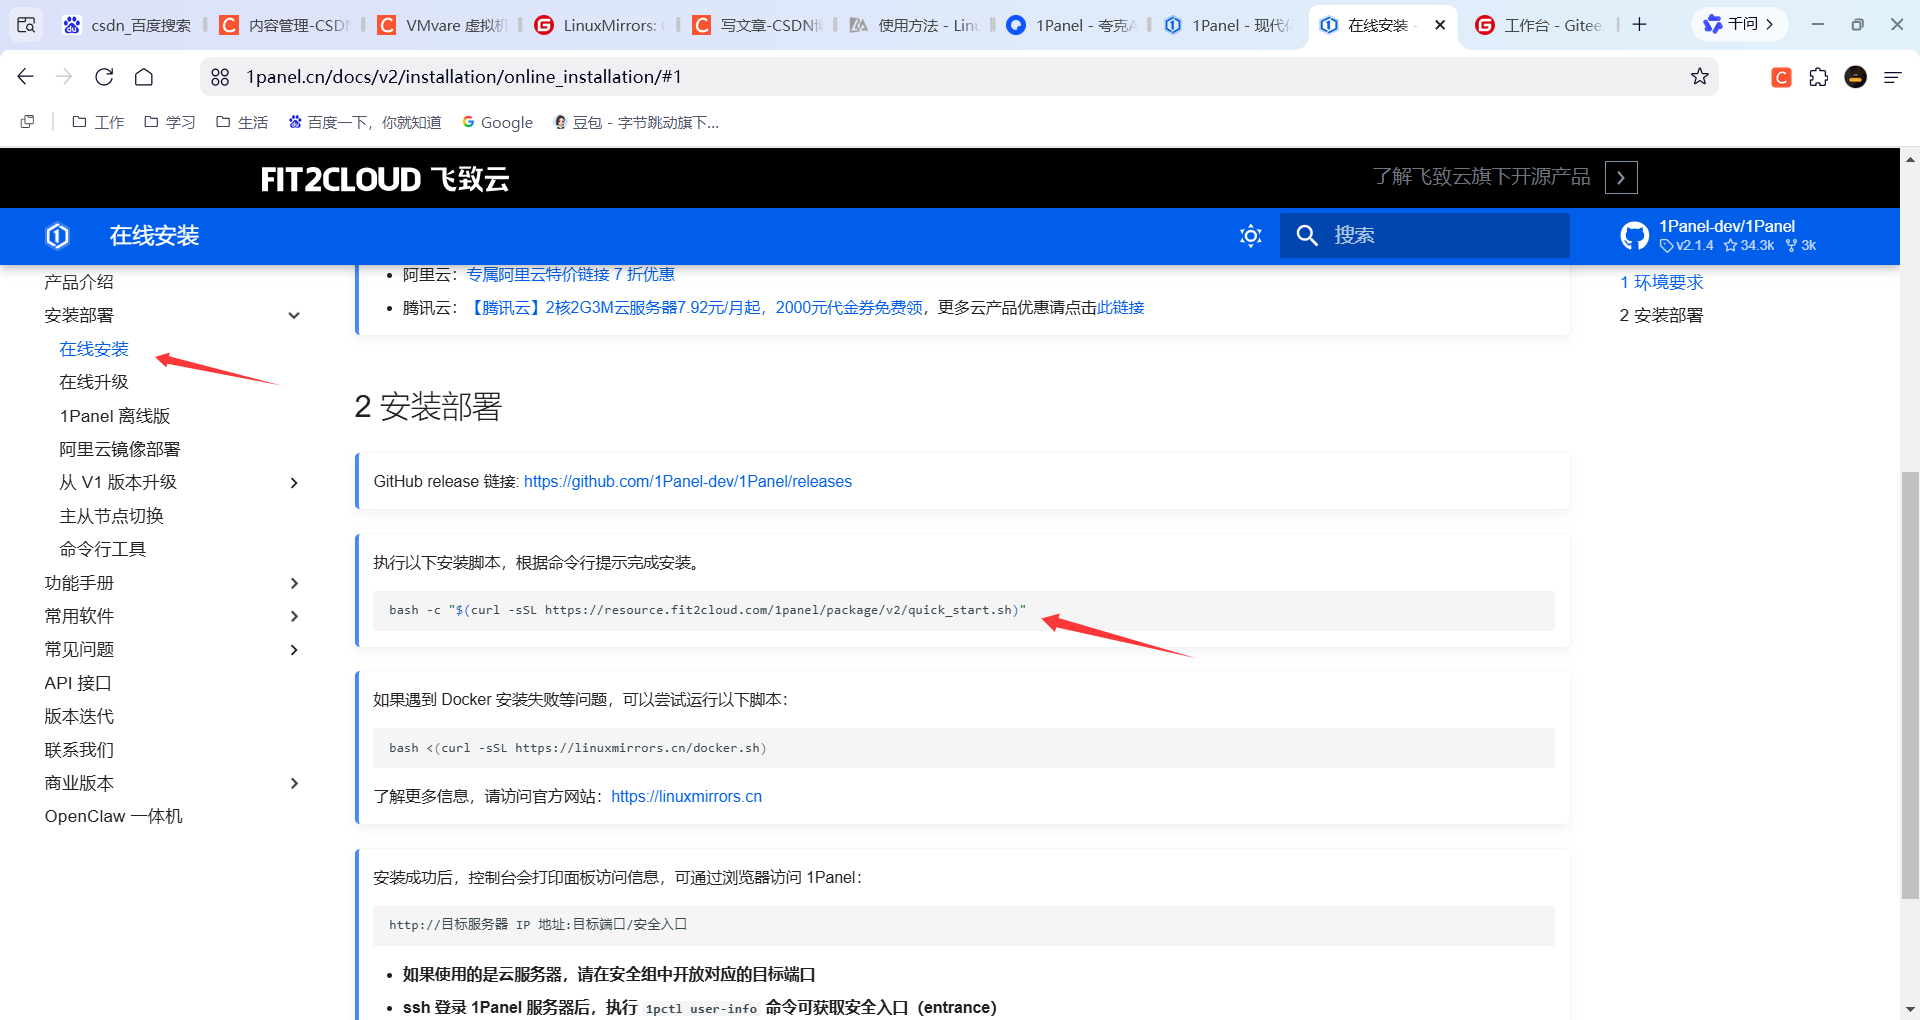This screenshot has width=1920, height=1020.
Task: Open the linuxmirrors.cn link
Action: [686, 797]
